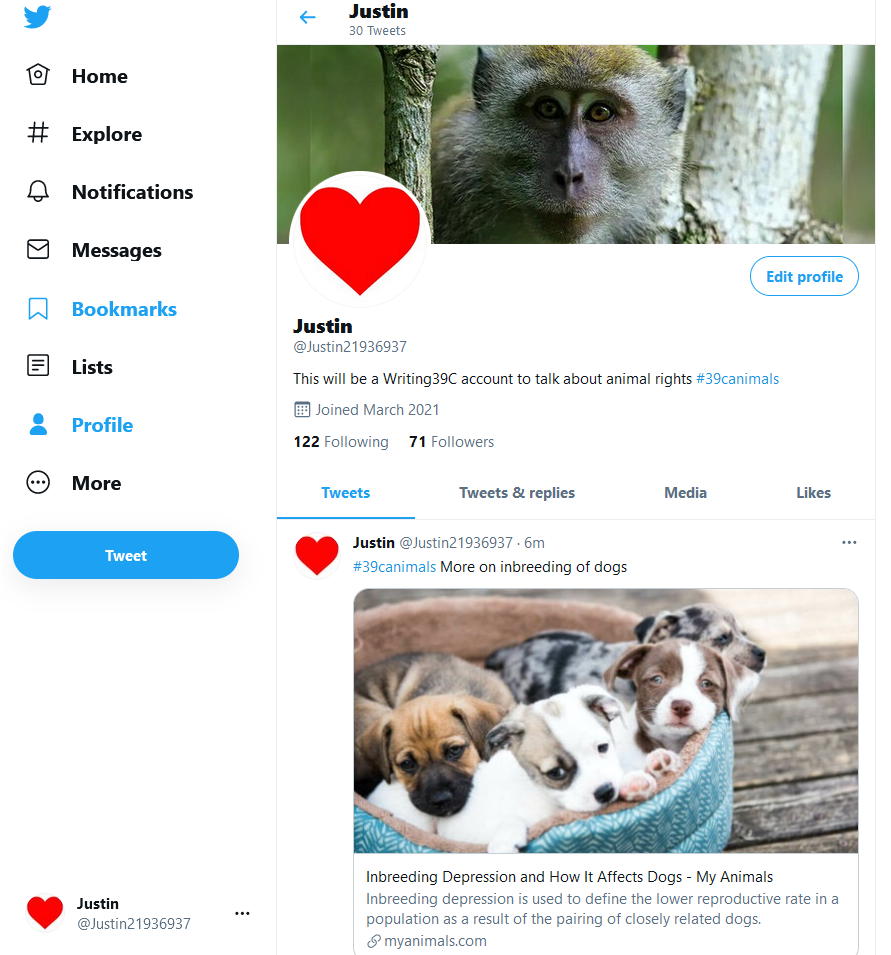Click the Edit profile button
Screen dimensions: 891x955
click(x=804, y=277)
